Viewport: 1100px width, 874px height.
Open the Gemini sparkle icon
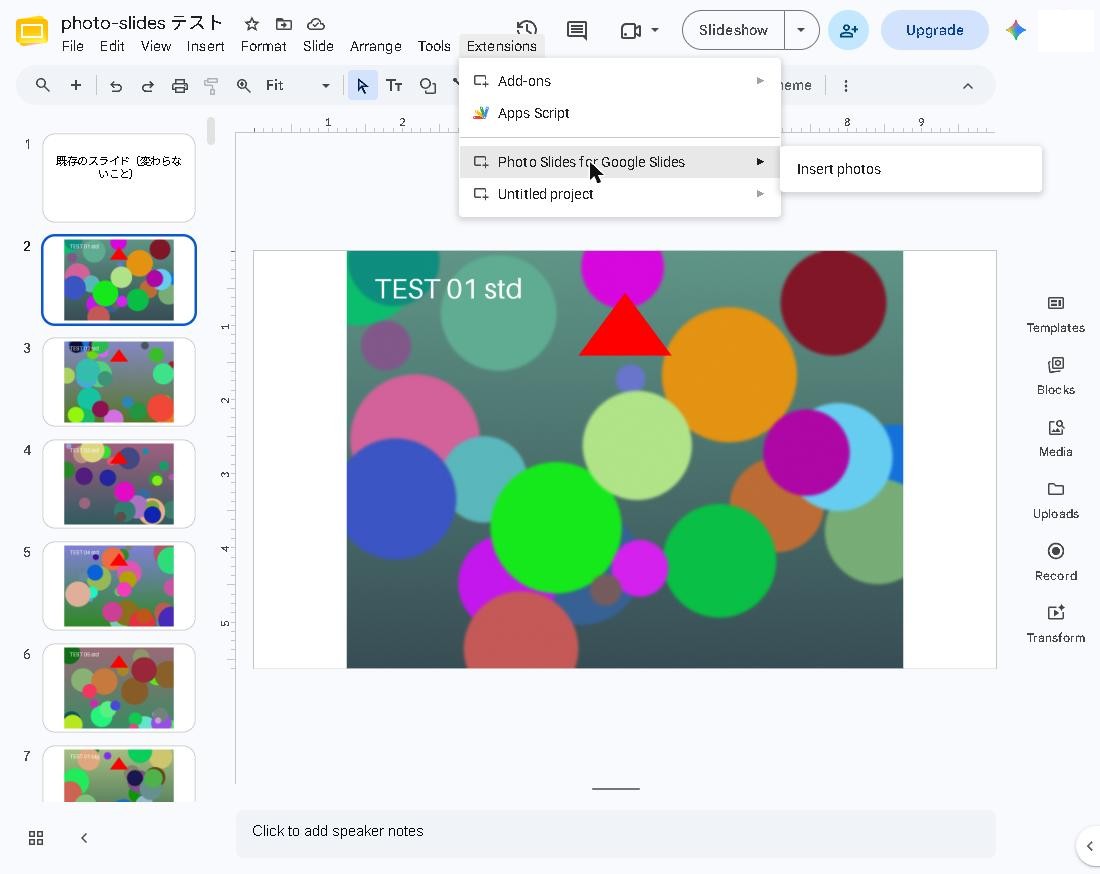click(1015, 30)
